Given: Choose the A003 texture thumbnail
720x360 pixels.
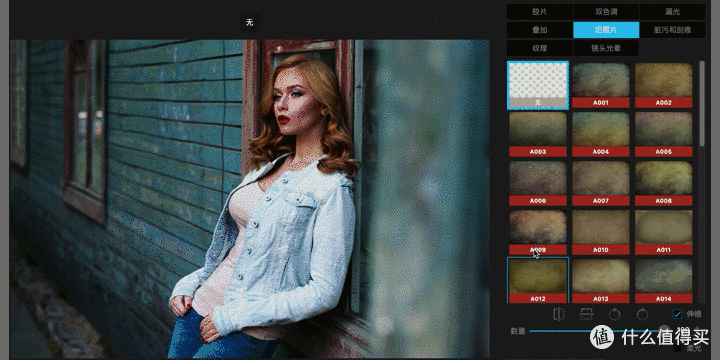Looking at the screenshot, I should coord(538,135).
